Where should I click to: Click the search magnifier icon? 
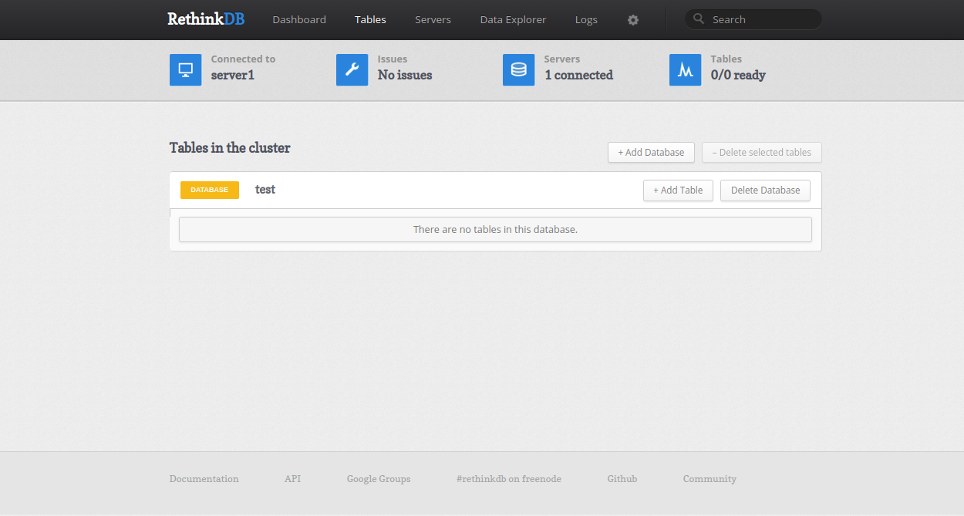pos(698,19)
